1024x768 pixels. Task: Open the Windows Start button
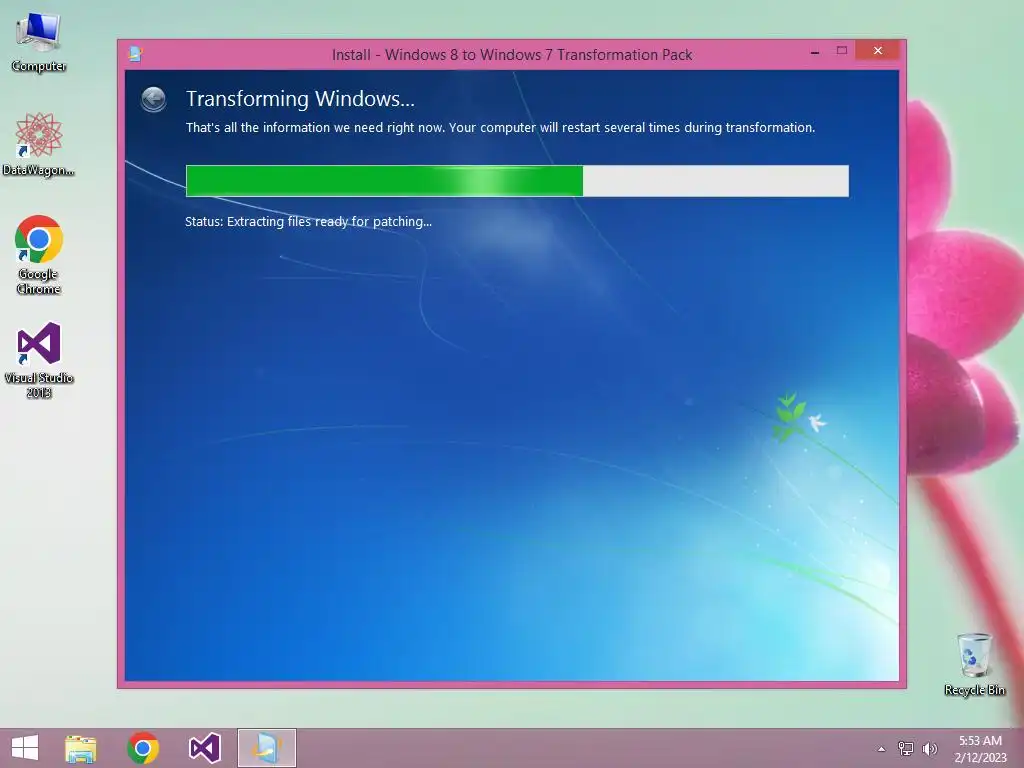[25, 748]
